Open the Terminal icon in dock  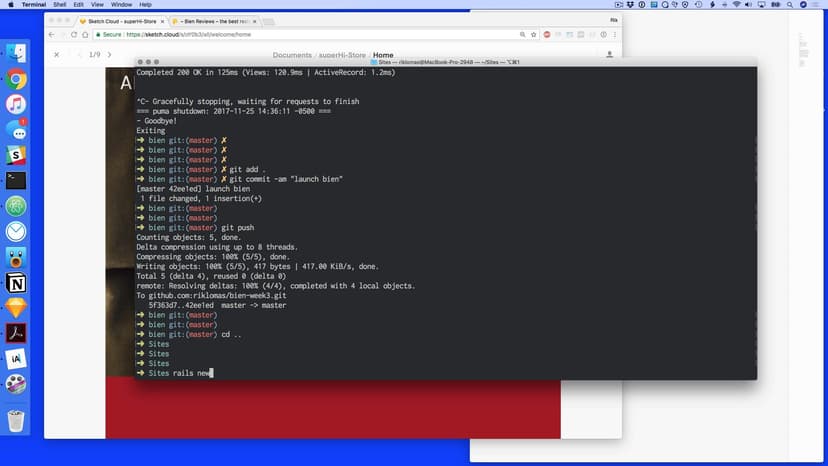click(16, 181)
